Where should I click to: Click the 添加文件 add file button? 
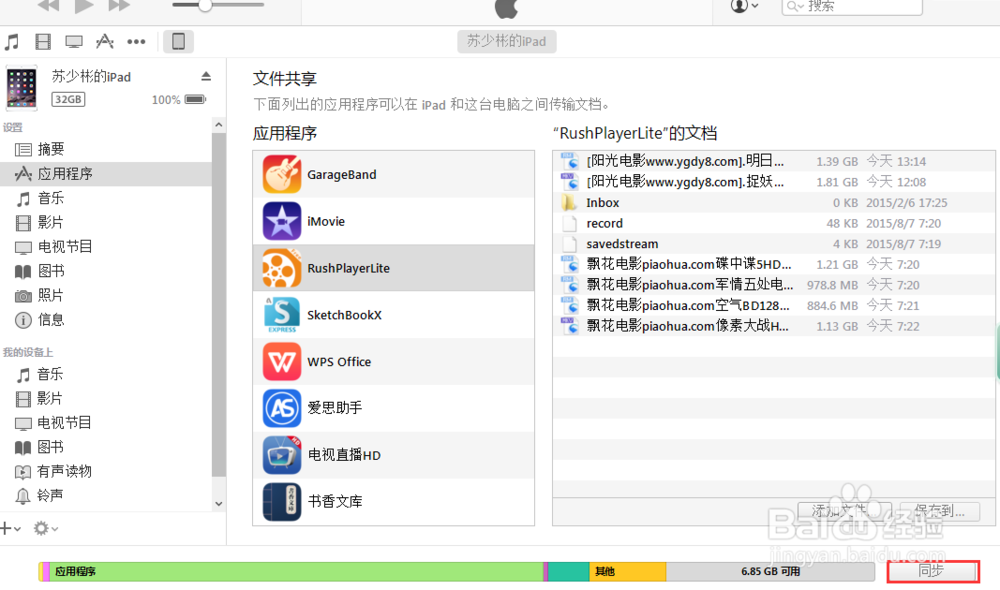[844, 511]
